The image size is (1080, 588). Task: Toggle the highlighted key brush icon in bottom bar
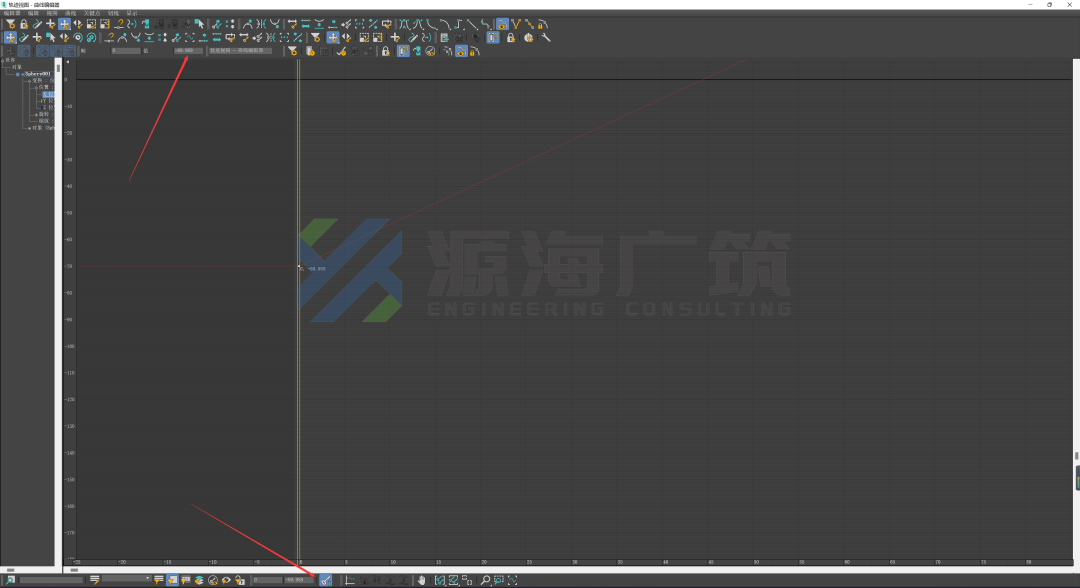point(326,580)
